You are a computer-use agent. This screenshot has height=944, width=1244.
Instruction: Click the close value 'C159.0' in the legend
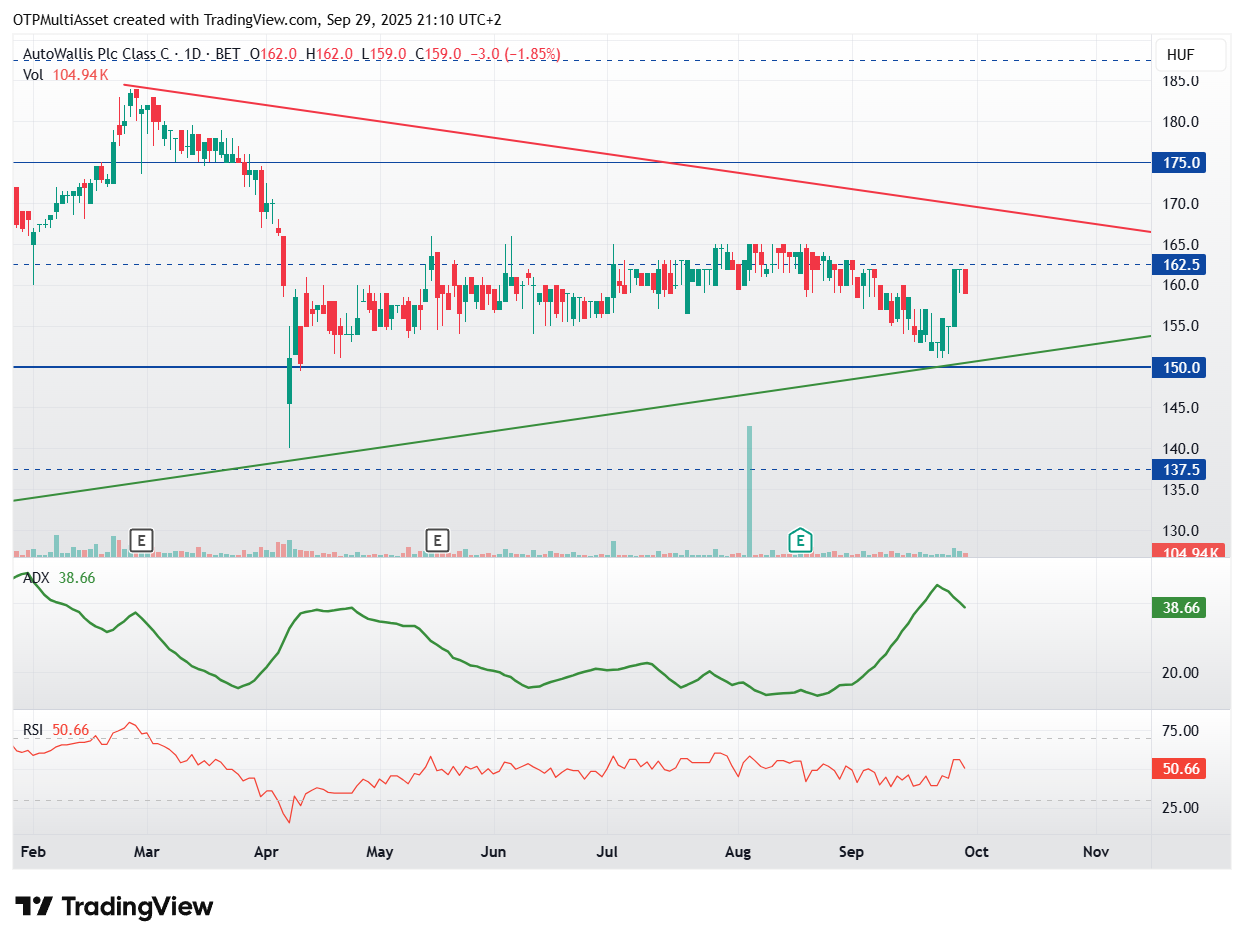[438, 54]
